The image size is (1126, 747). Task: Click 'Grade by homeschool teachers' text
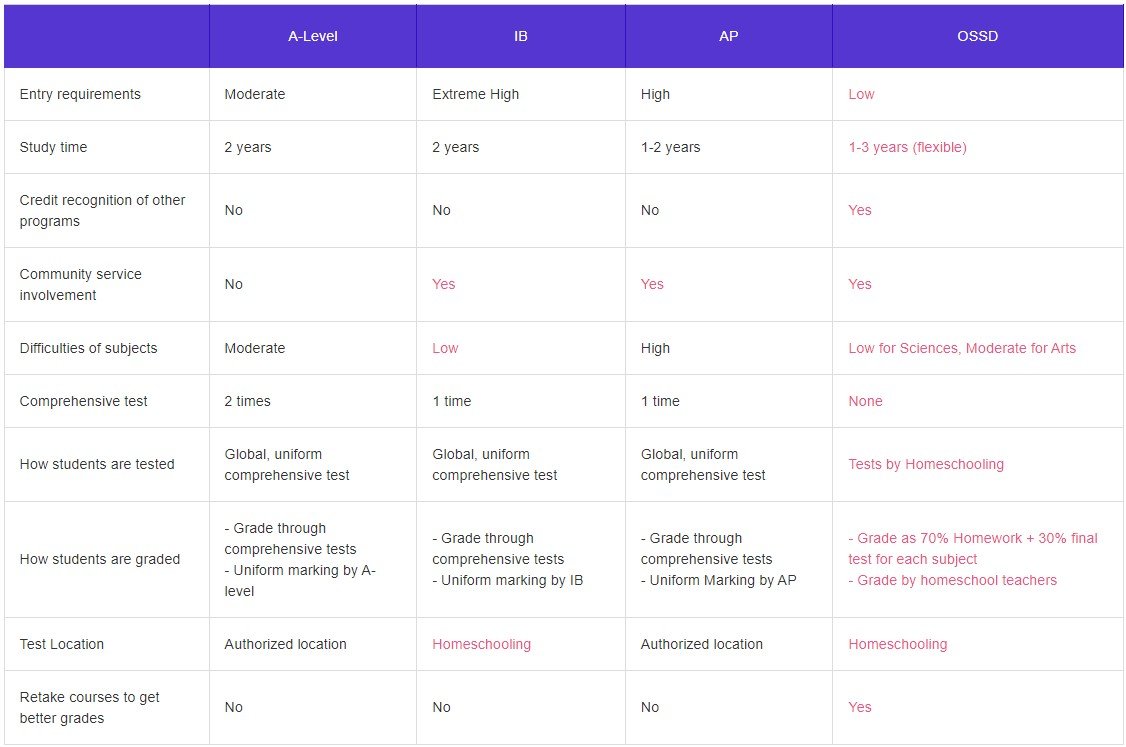pyautogui.click(x=956, y=580)
